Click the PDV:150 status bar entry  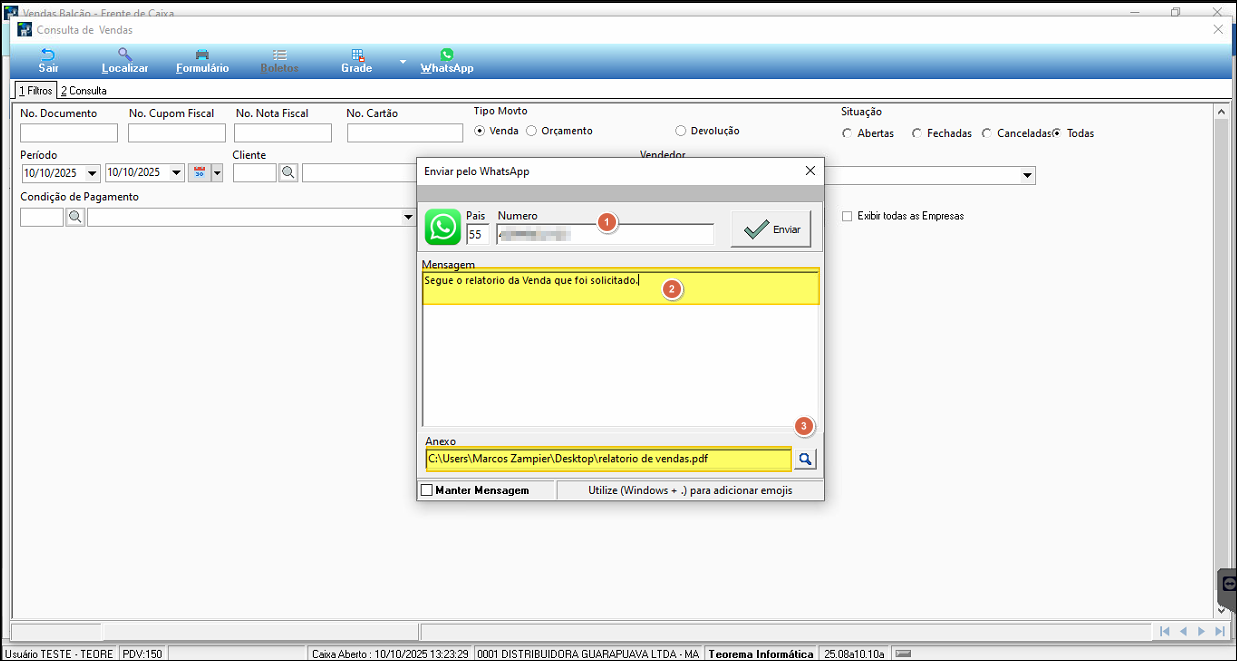point(142,654)
